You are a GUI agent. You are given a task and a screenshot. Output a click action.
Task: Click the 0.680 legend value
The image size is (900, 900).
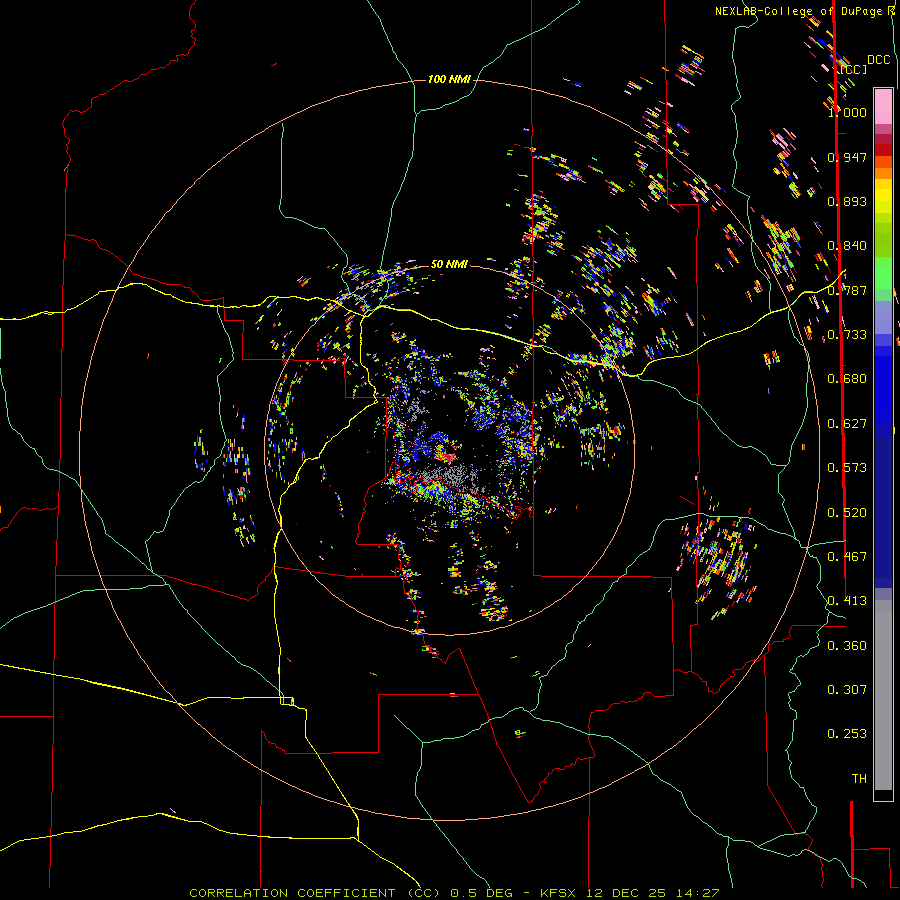coord(847,379)
